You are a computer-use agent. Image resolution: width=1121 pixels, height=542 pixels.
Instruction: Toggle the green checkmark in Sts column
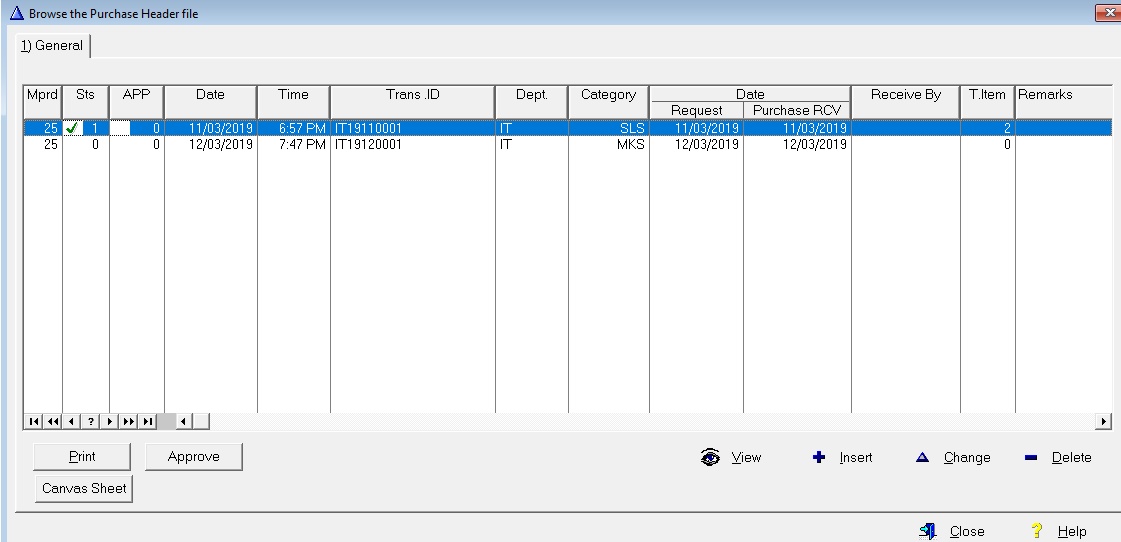click(x=72, y=128)
